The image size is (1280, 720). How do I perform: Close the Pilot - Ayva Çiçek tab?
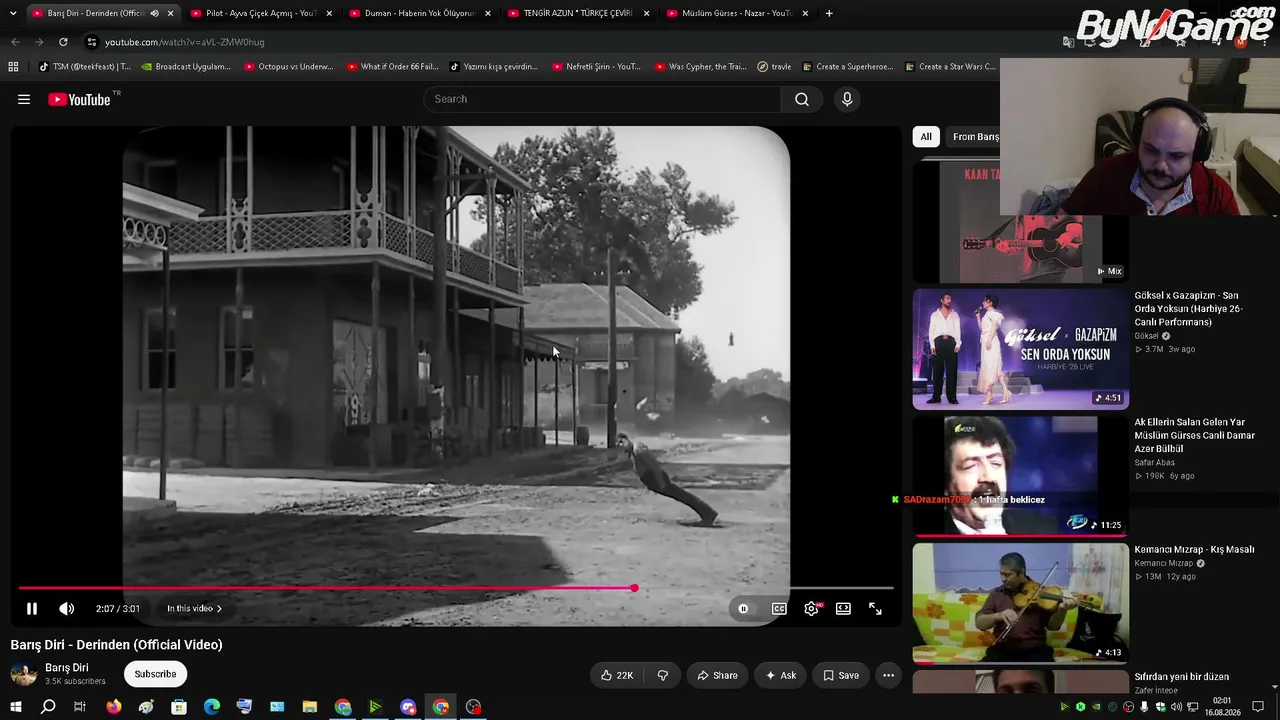[x=329, y=13]
